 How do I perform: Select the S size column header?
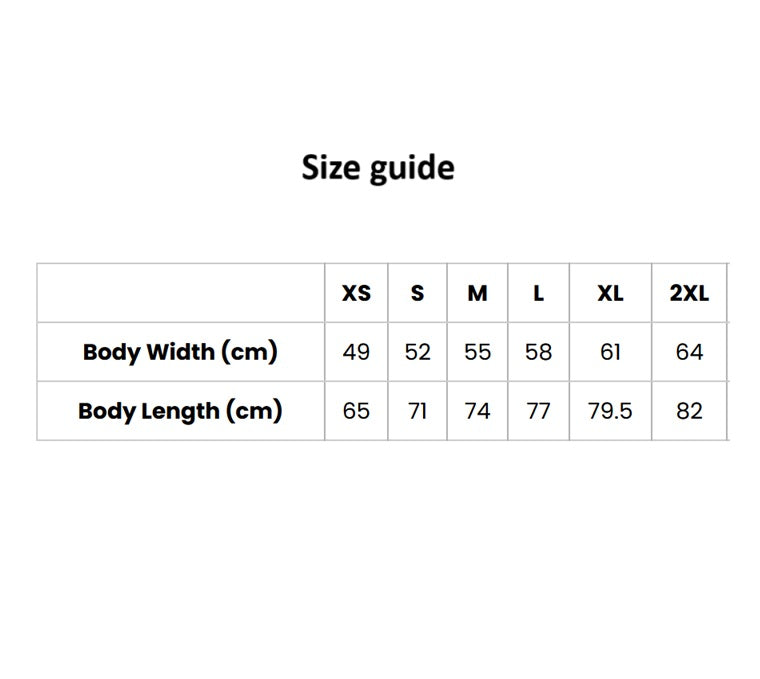(x=417, y=293)
